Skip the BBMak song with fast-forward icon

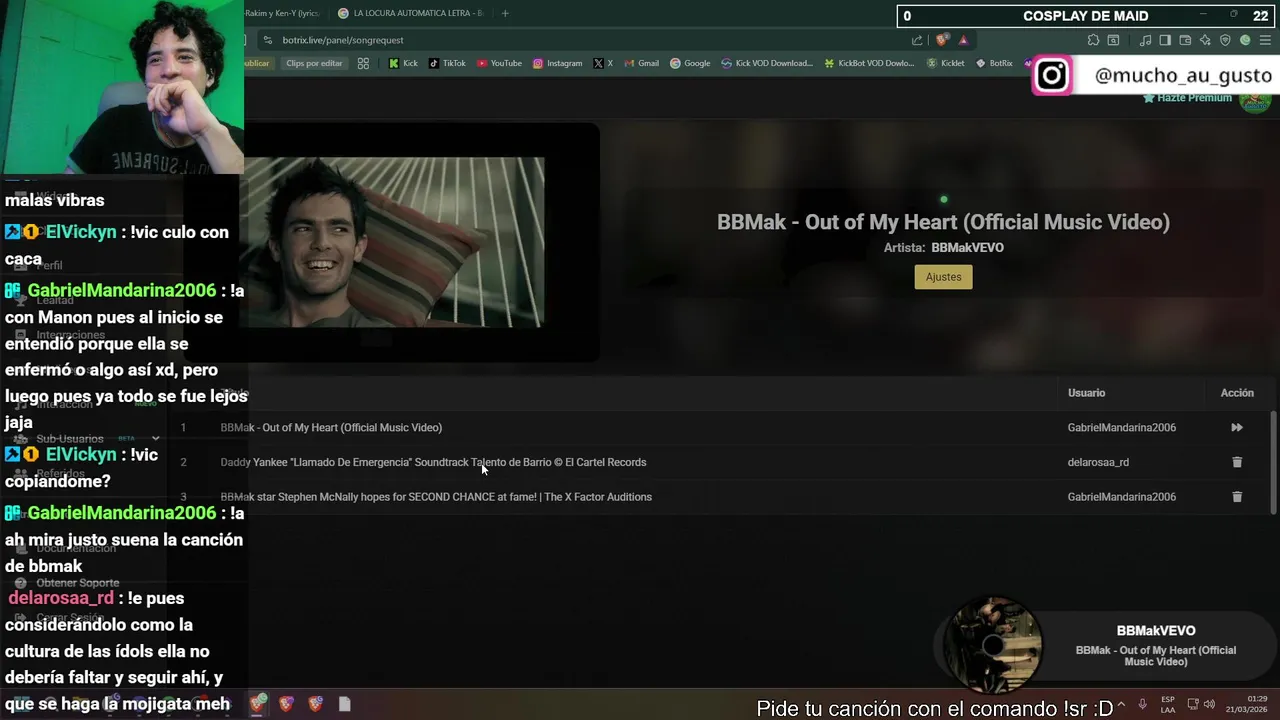(x=1237, y=428)
